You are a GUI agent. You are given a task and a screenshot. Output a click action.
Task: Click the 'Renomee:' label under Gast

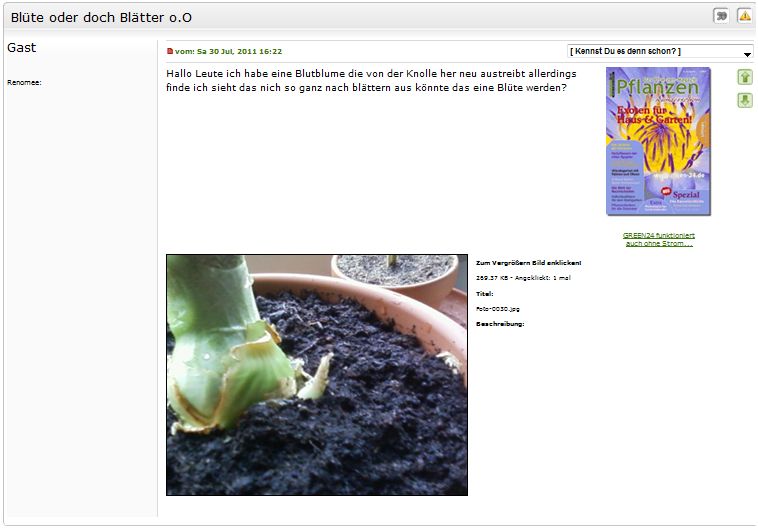click(24, 83)
